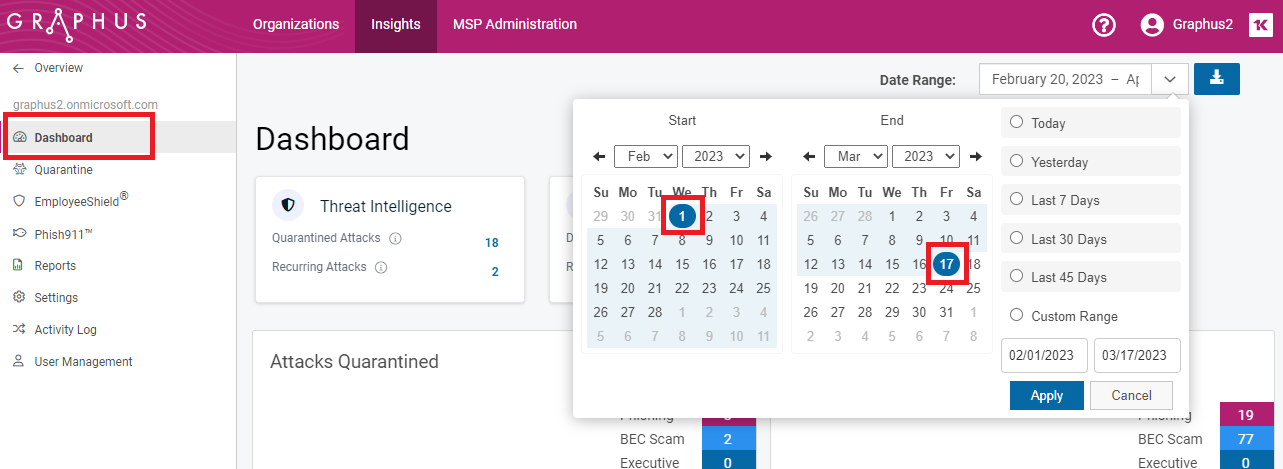Viewport: 1283px width, 469px height.
Task: Click the help question mark icon
Action: [x=1104, y=25]
